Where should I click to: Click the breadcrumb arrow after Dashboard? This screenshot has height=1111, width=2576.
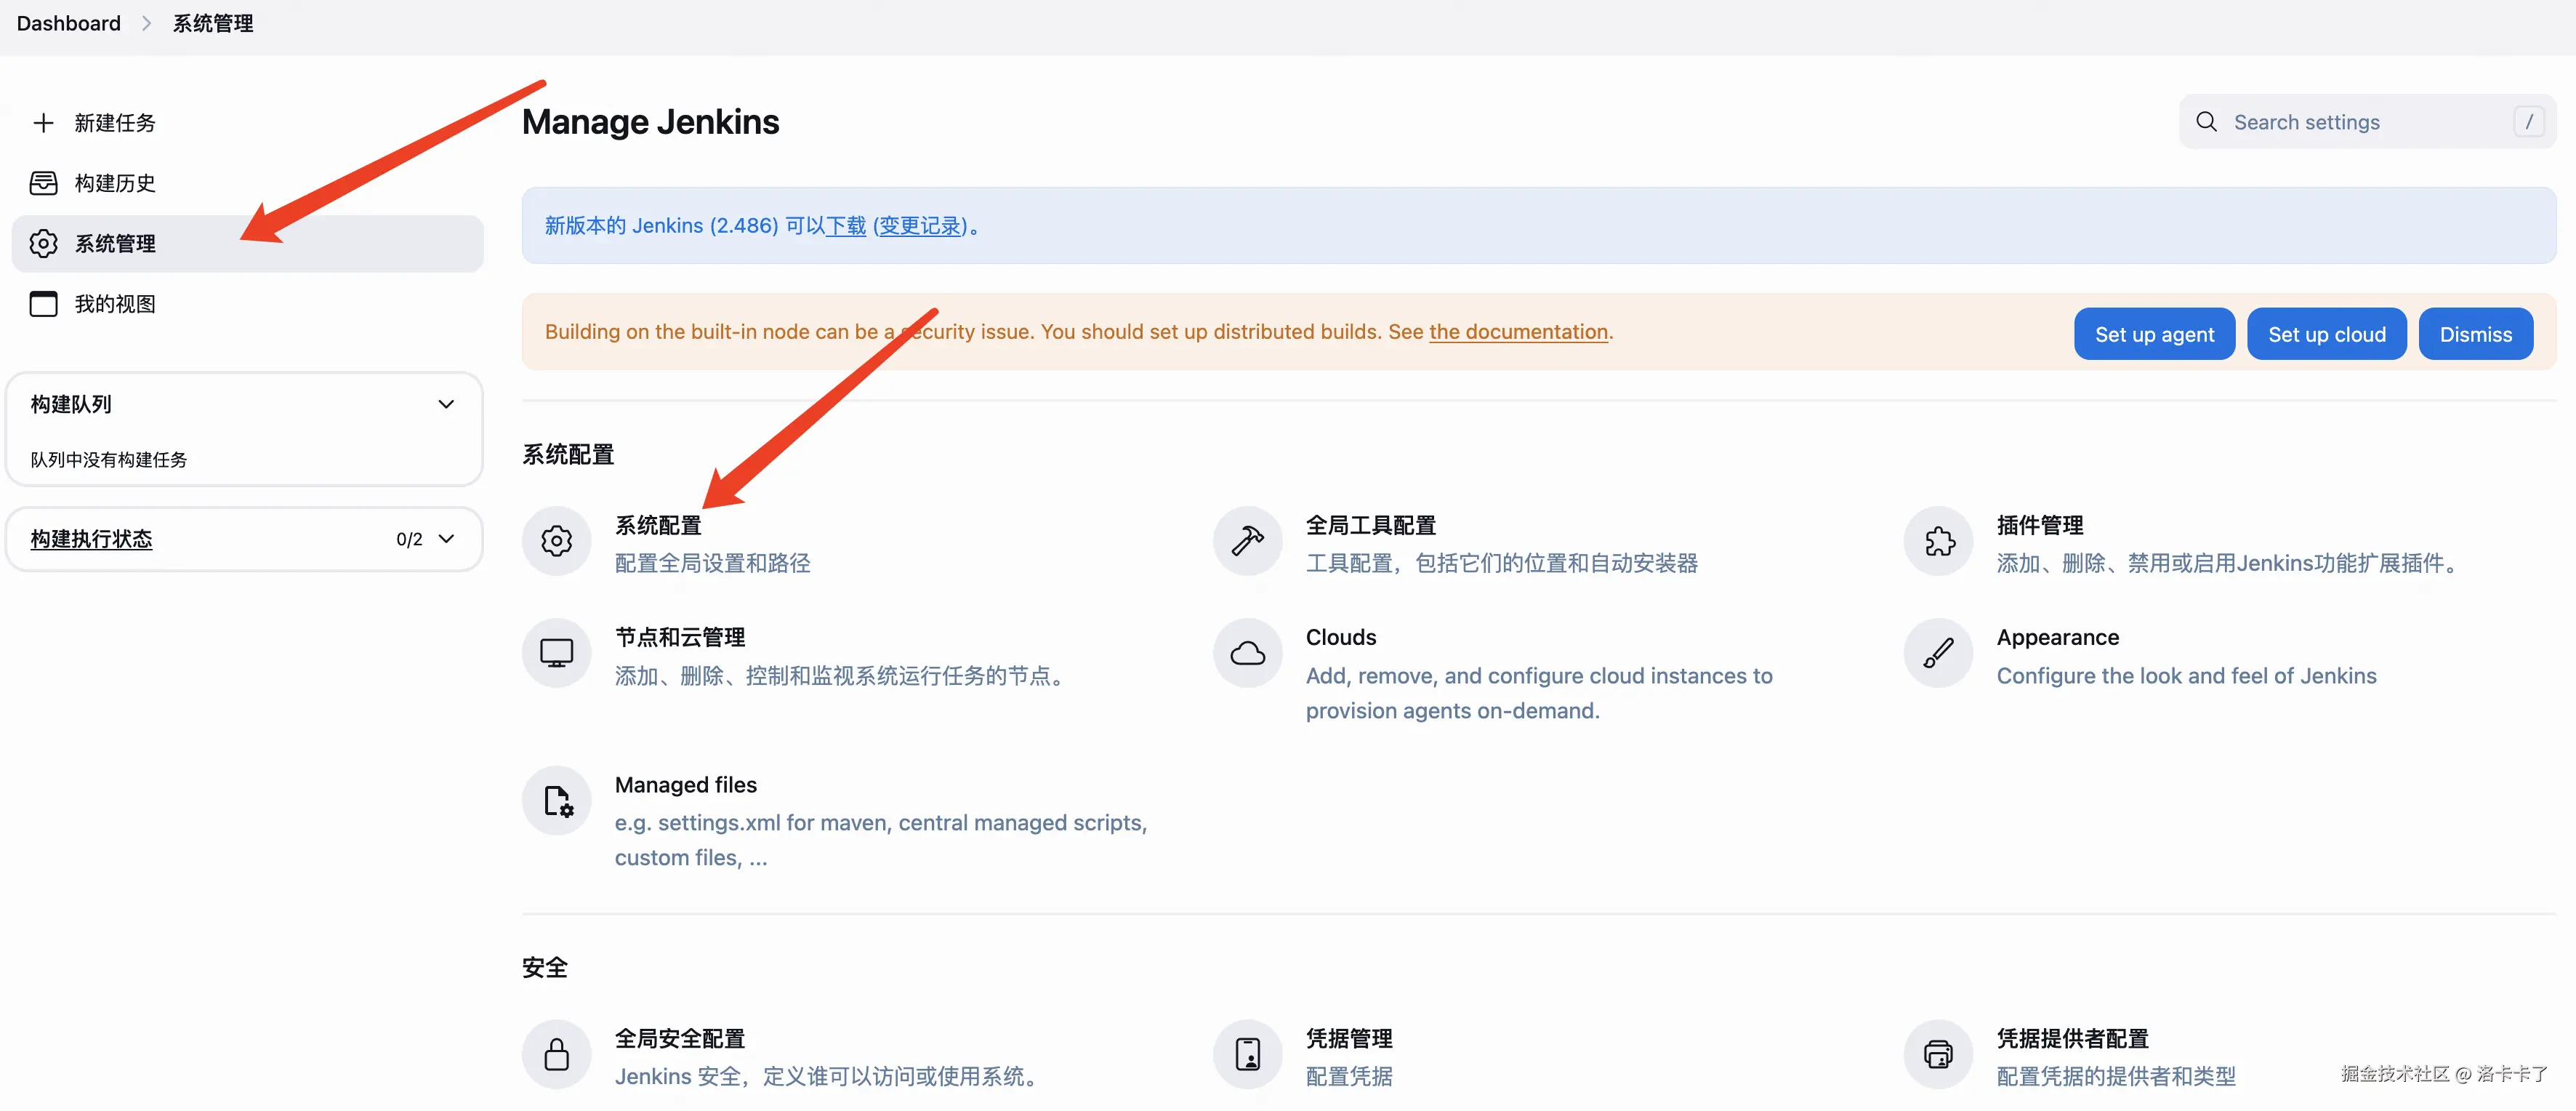(x=146, y=23)
